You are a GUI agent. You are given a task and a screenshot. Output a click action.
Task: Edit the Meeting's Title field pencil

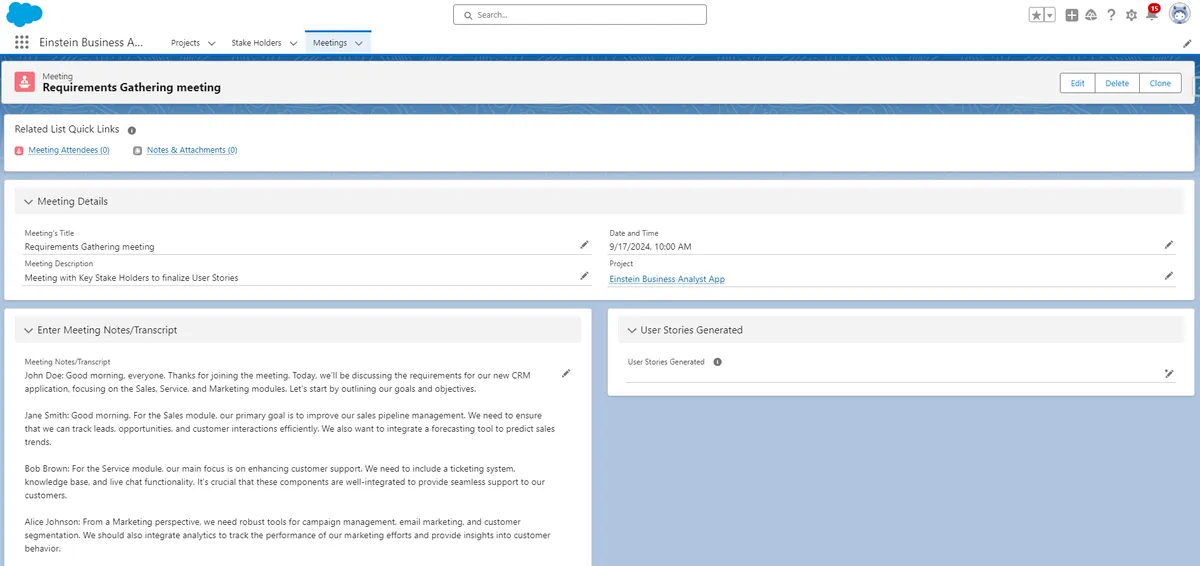click(585, 244)
